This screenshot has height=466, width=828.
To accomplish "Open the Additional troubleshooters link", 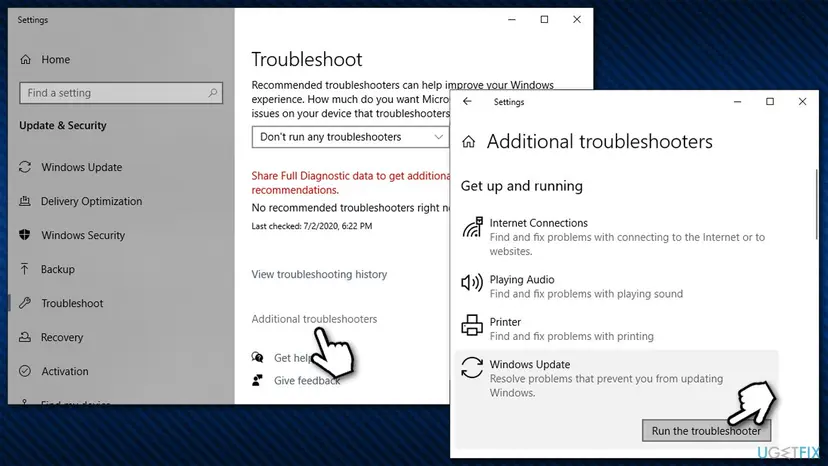I will point(314,319).
